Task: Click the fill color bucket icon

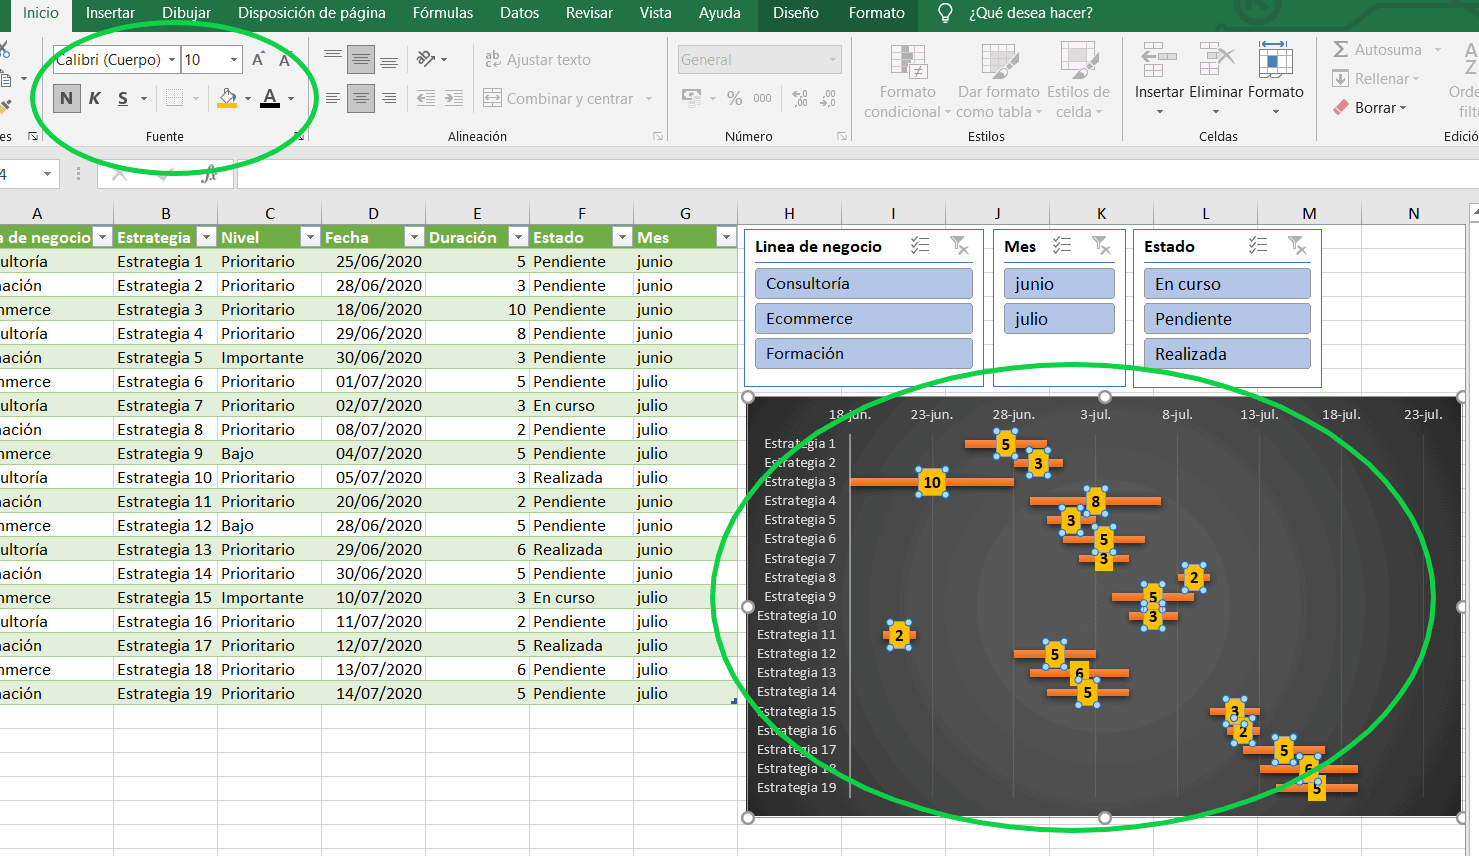Action: (227, 98)
